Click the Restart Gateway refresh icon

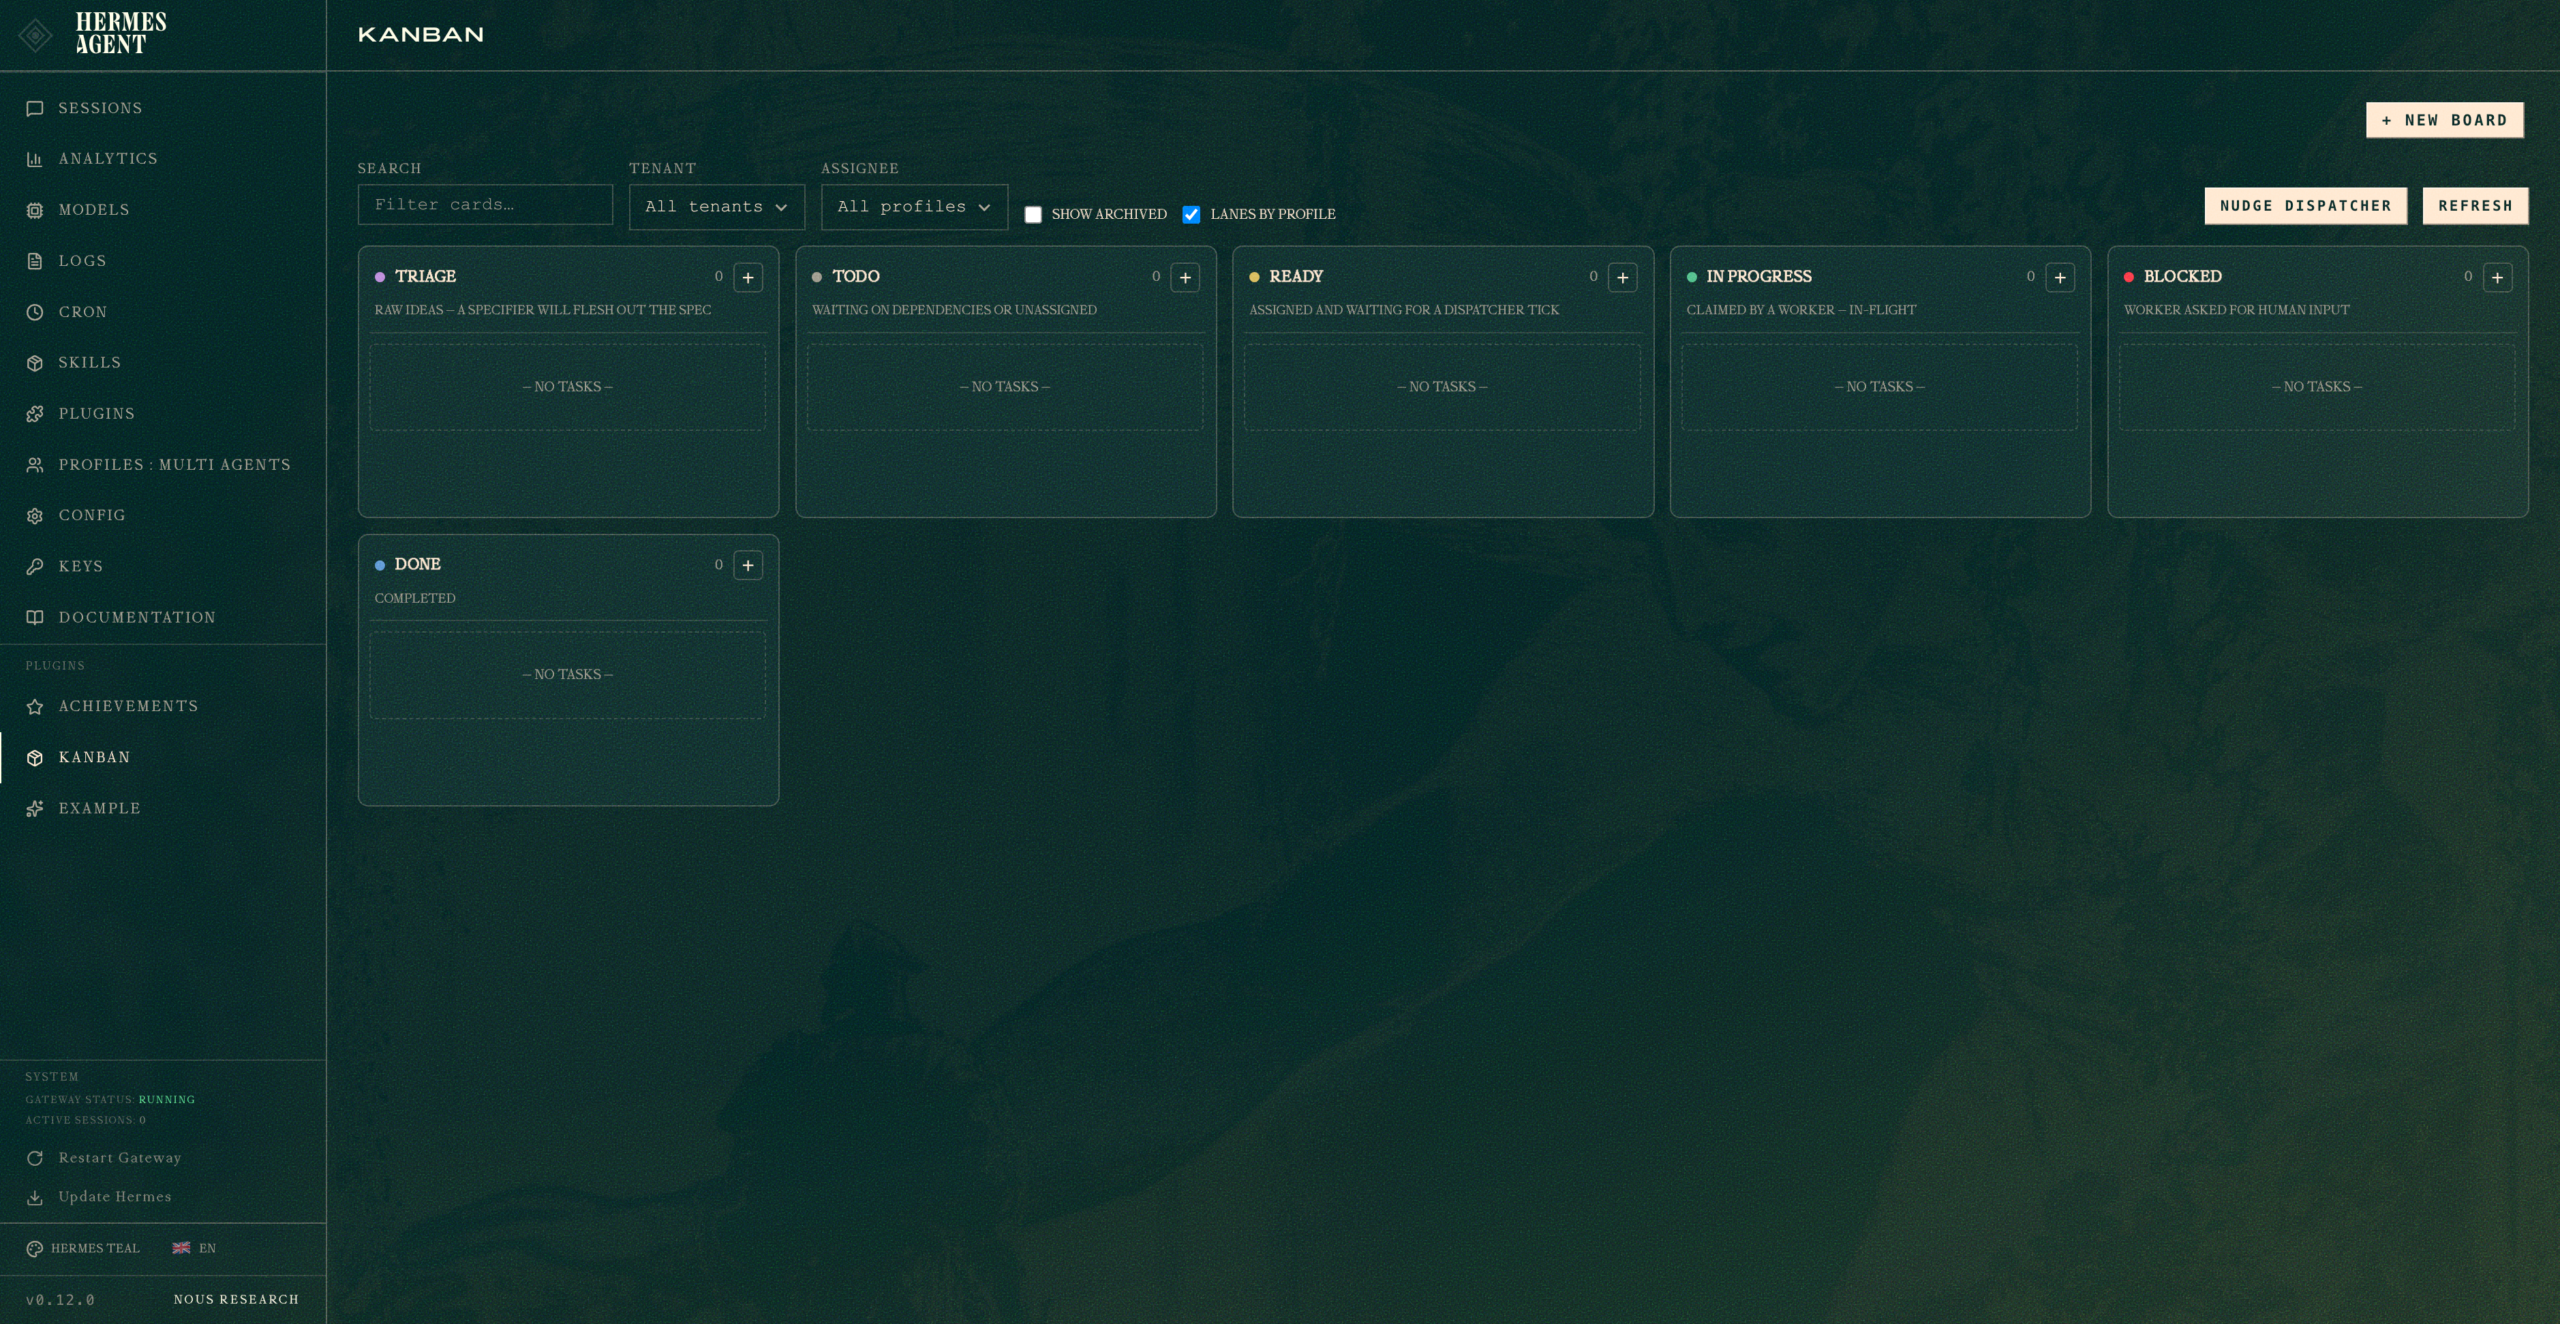pyautogui.click(x=35, y=1158)
